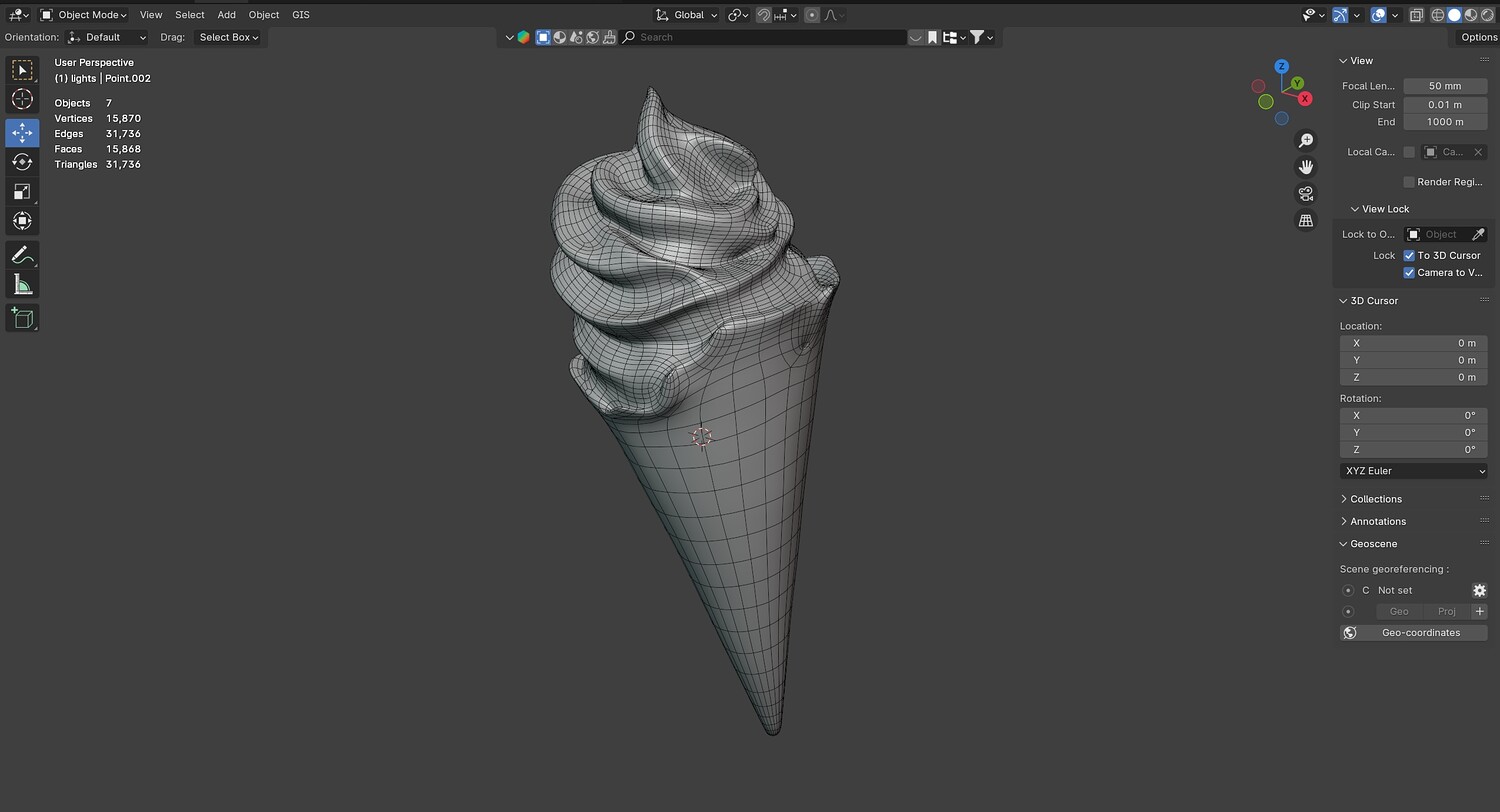Toggle proportional editing button
This screenshot has width=1500, height=812.
pyautogui.click(x=812, y=15)
